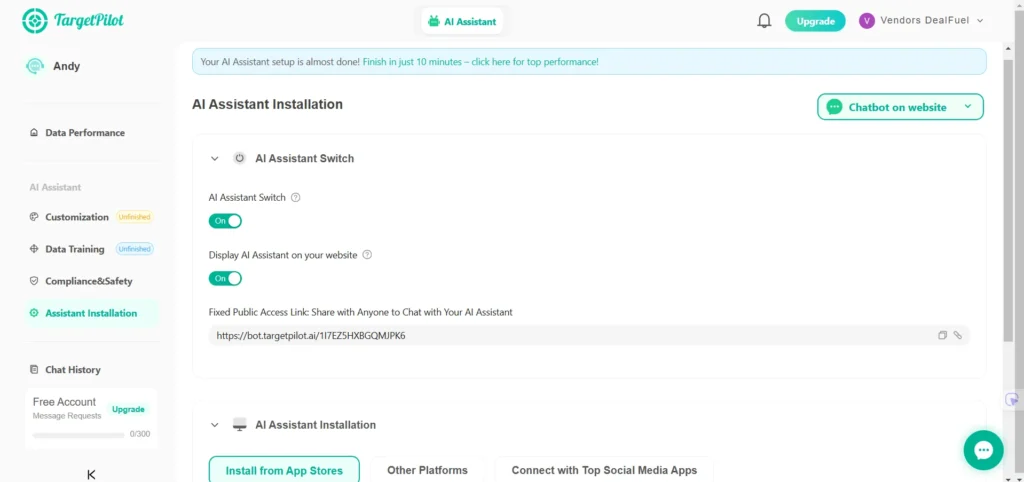Toggle Display AI Assistant on your website

(x=225, y=278)
